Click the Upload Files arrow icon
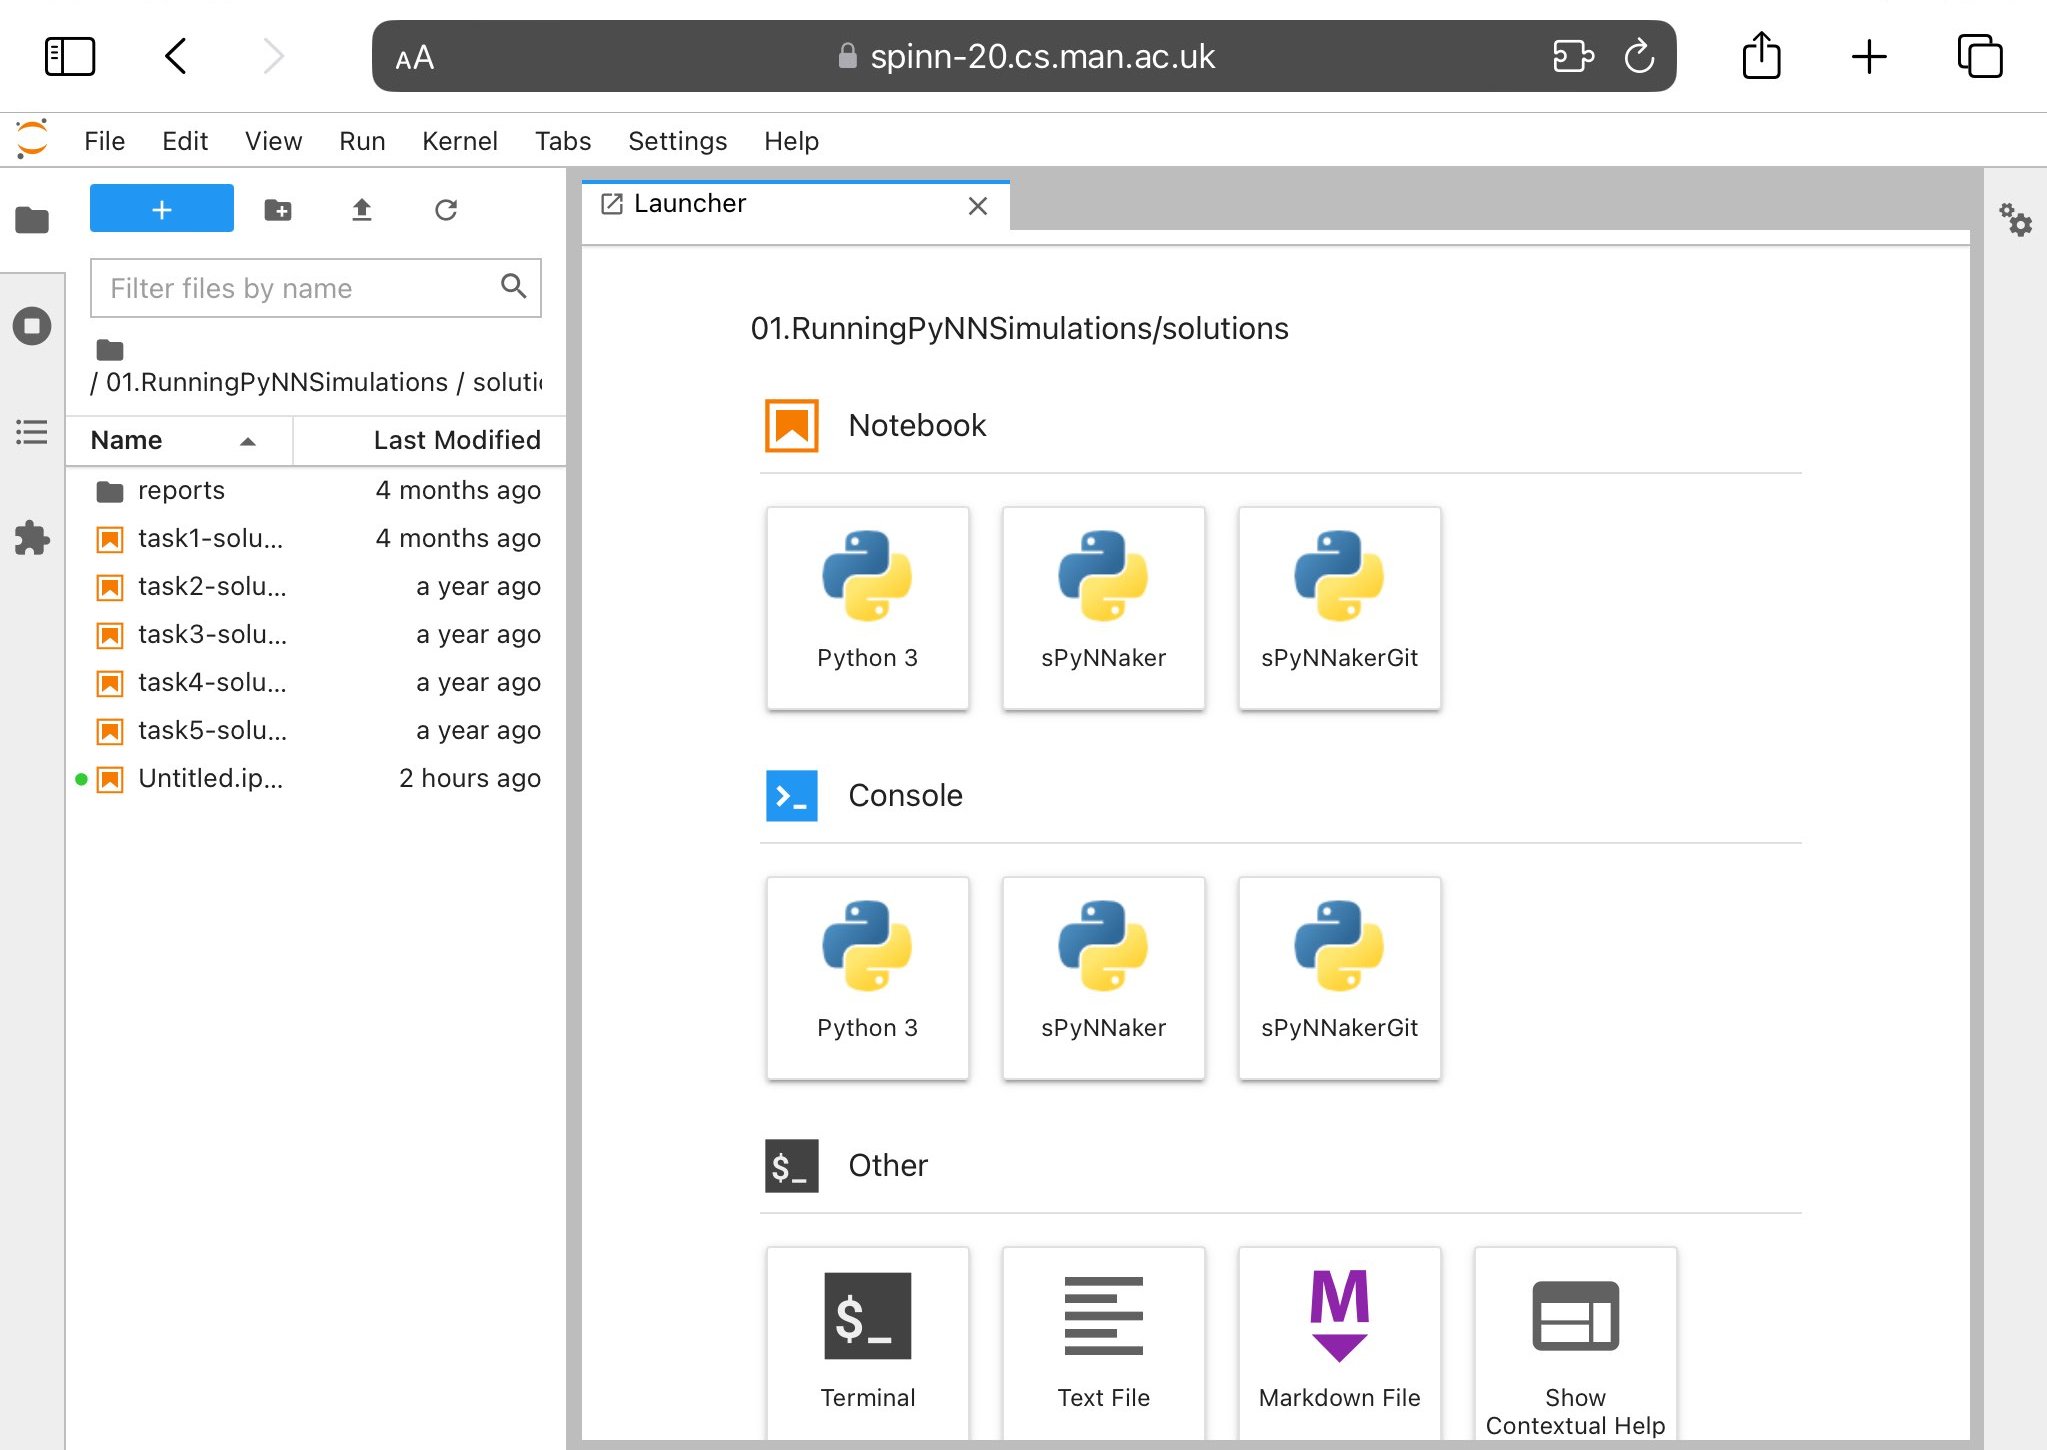The height and width of the screenshot is (1450, 2047). pyautogui.click(x=362, y=210)
